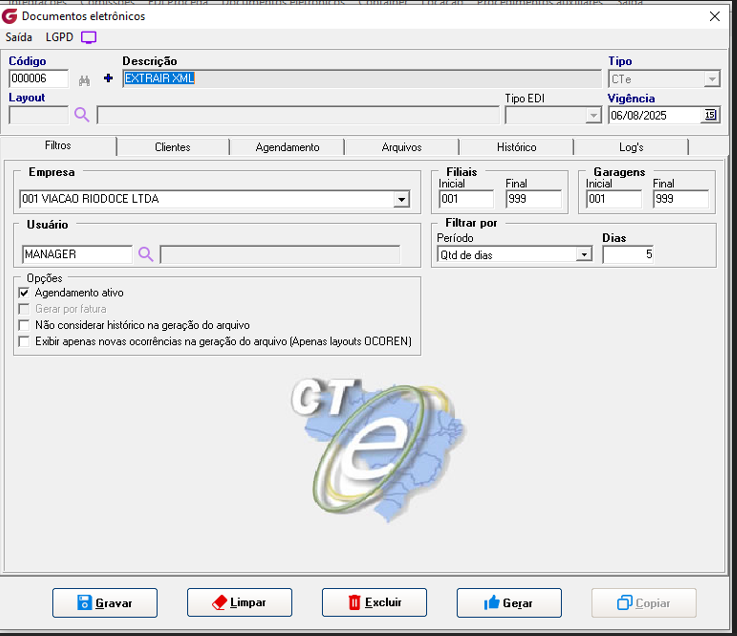
Task: Switch to the Log's tab
Action: pos(631,147)
